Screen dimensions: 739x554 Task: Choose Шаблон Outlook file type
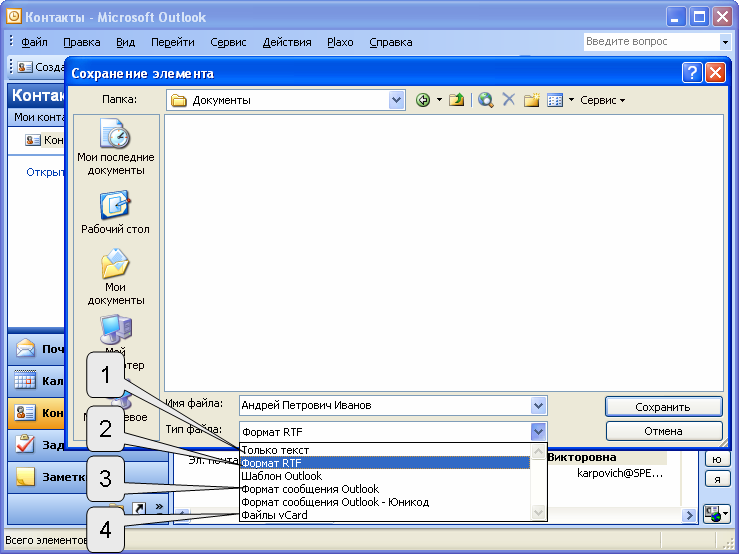(385, 476)
